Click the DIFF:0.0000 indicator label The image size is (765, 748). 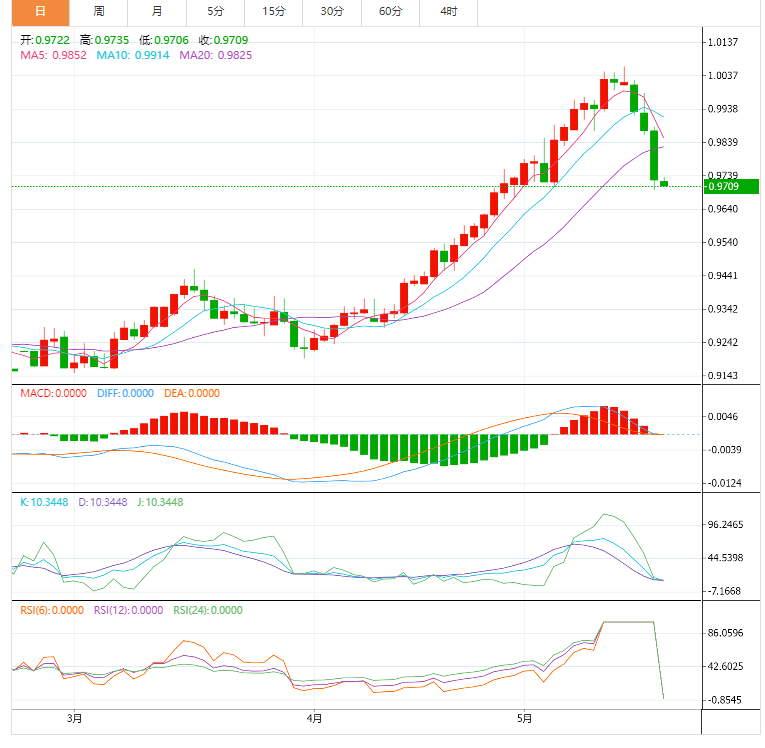tap(125, 393)
